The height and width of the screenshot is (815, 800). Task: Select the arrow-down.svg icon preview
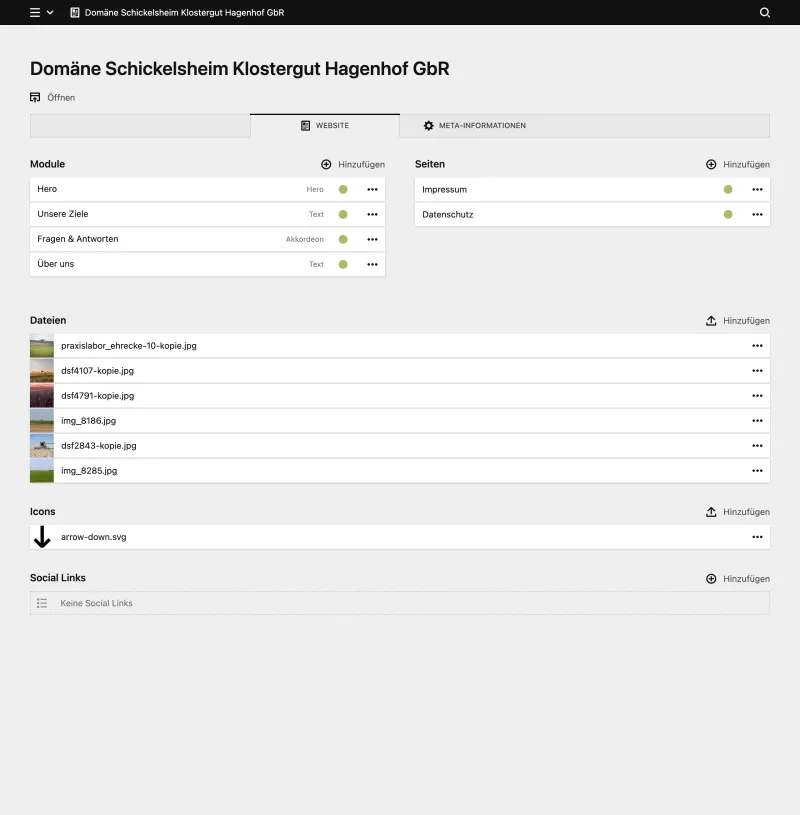[x=41, y=536]
